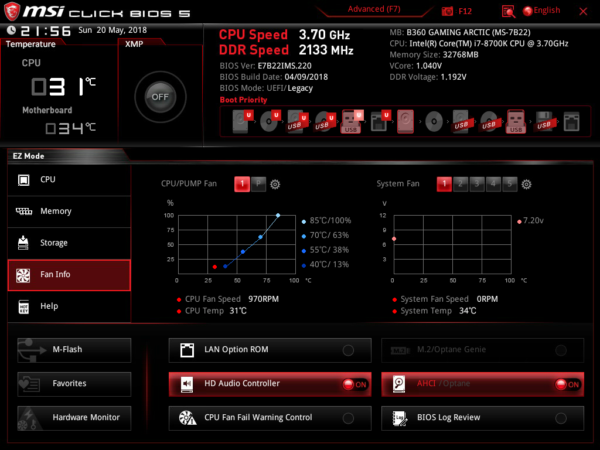
Task: Select System Fan button 3
Action: tap(477, 184)
